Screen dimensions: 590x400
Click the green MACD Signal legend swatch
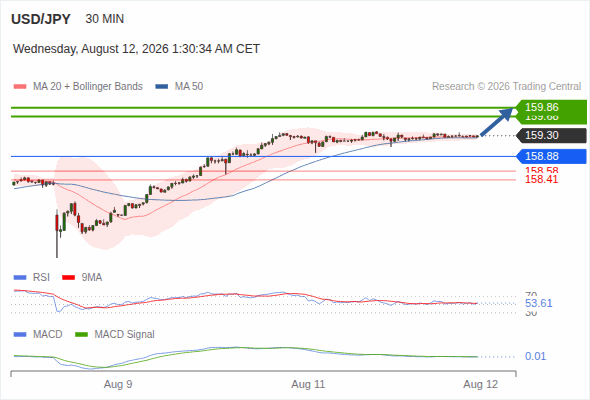(81, 335)
